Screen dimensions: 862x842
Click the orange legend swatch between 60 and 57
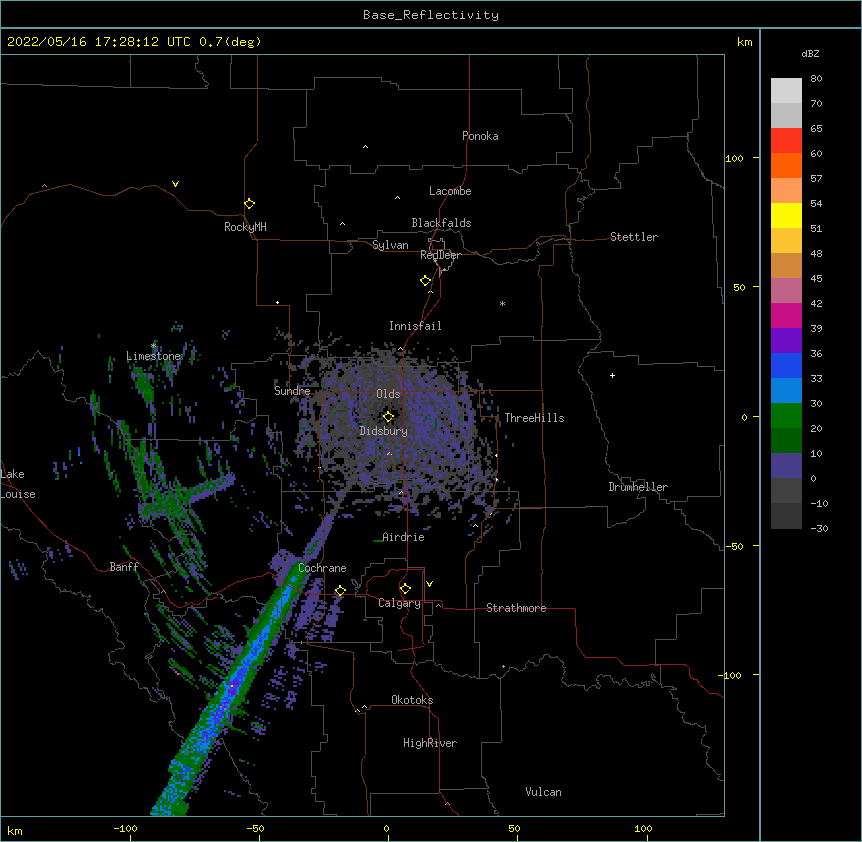click(x=786, y=165)
